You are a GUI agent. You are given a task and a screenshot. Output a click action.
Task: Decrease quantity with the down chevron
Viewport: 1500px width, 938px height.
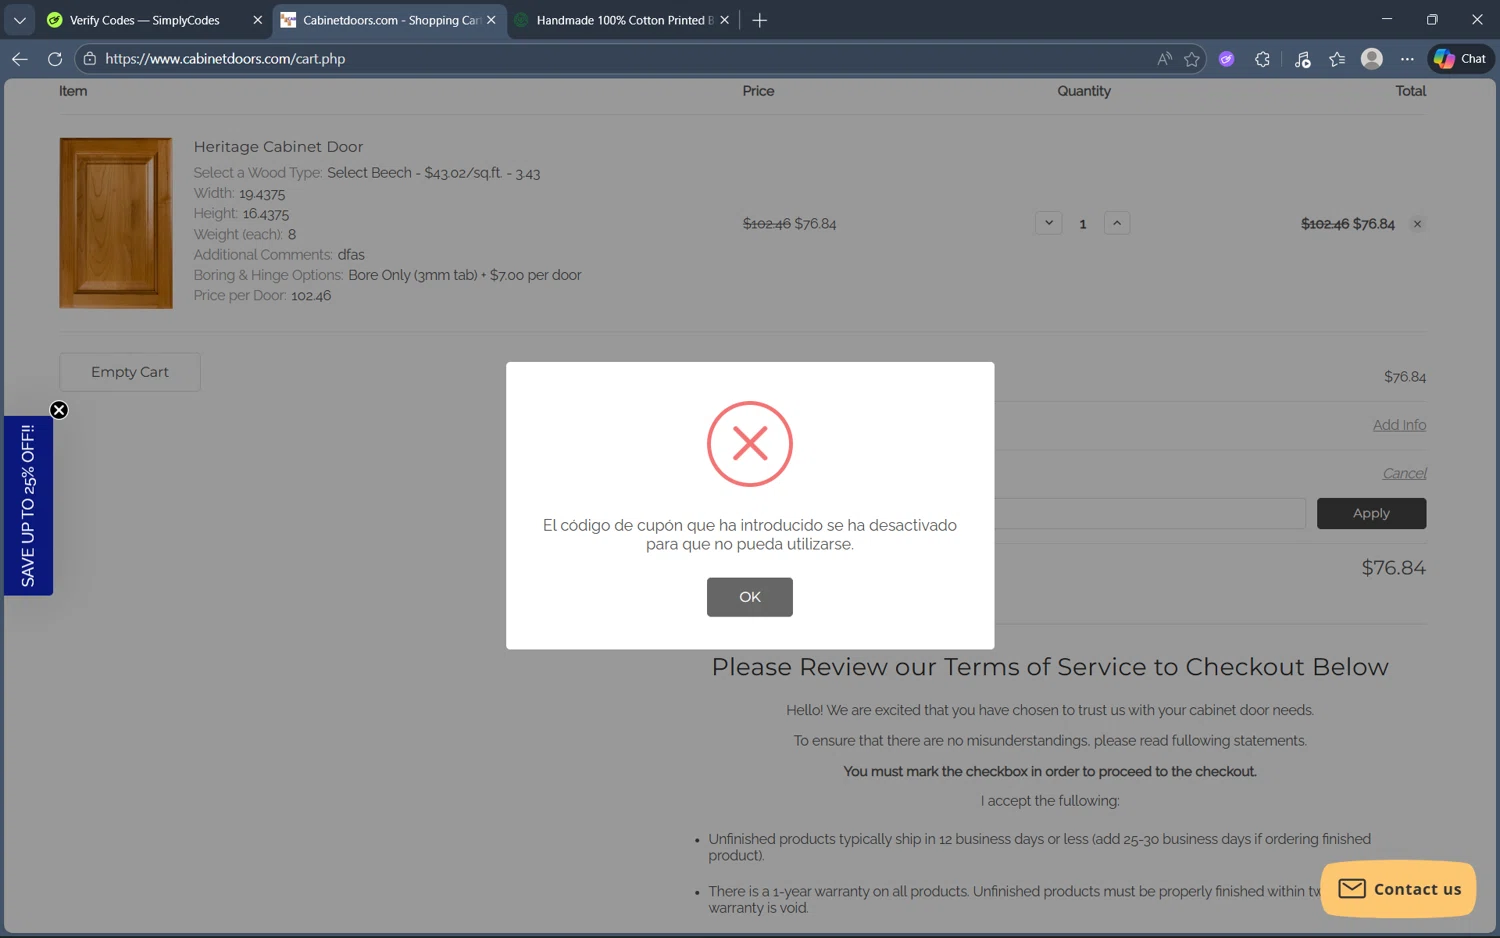click(x=1048, y=223)
